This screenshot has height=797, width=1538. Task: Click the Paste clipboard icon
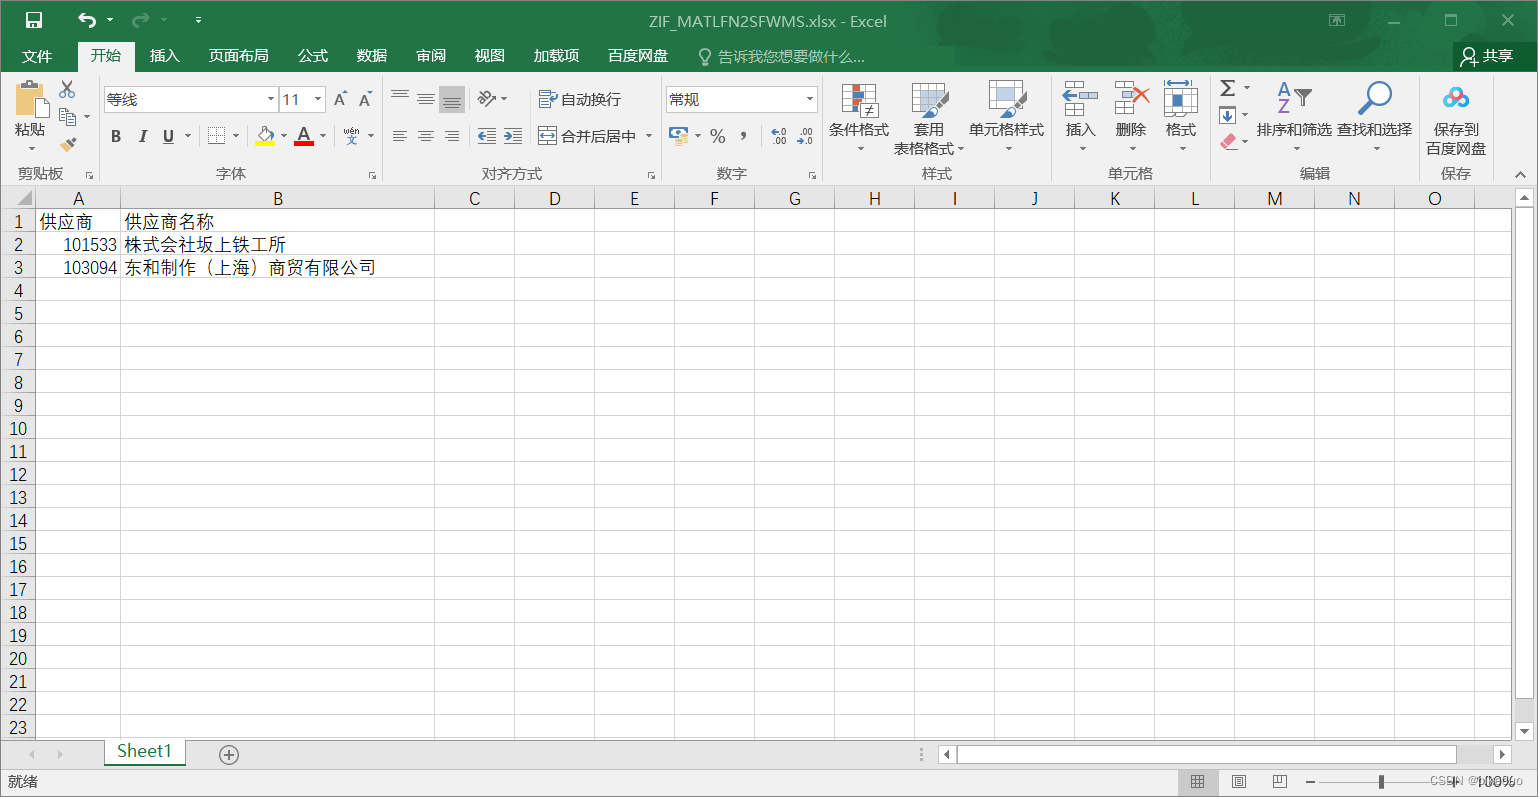[31, 99]
